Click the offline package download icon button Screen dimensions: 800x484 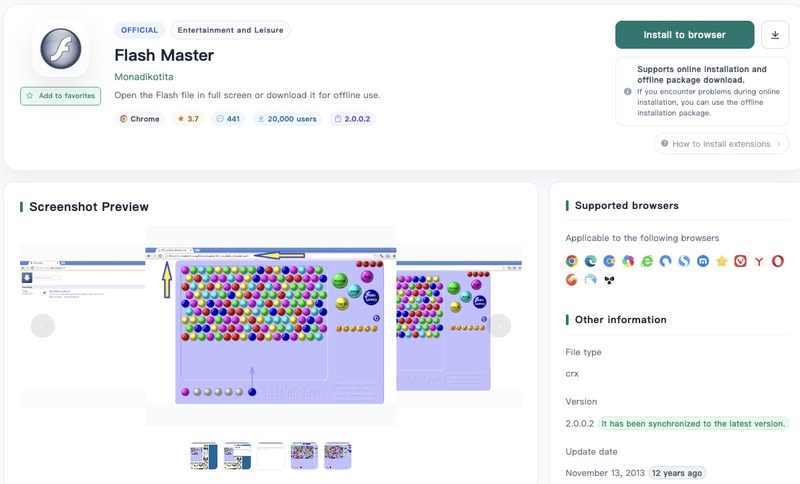pos(775,35)
